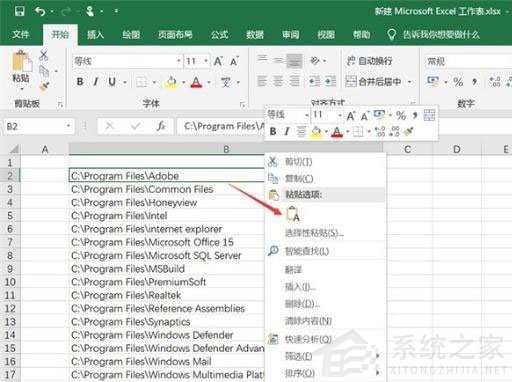Click the yellow Fill Color bucket in ribbon
This screenshot has width=512, height=382.
coord(171,82)
